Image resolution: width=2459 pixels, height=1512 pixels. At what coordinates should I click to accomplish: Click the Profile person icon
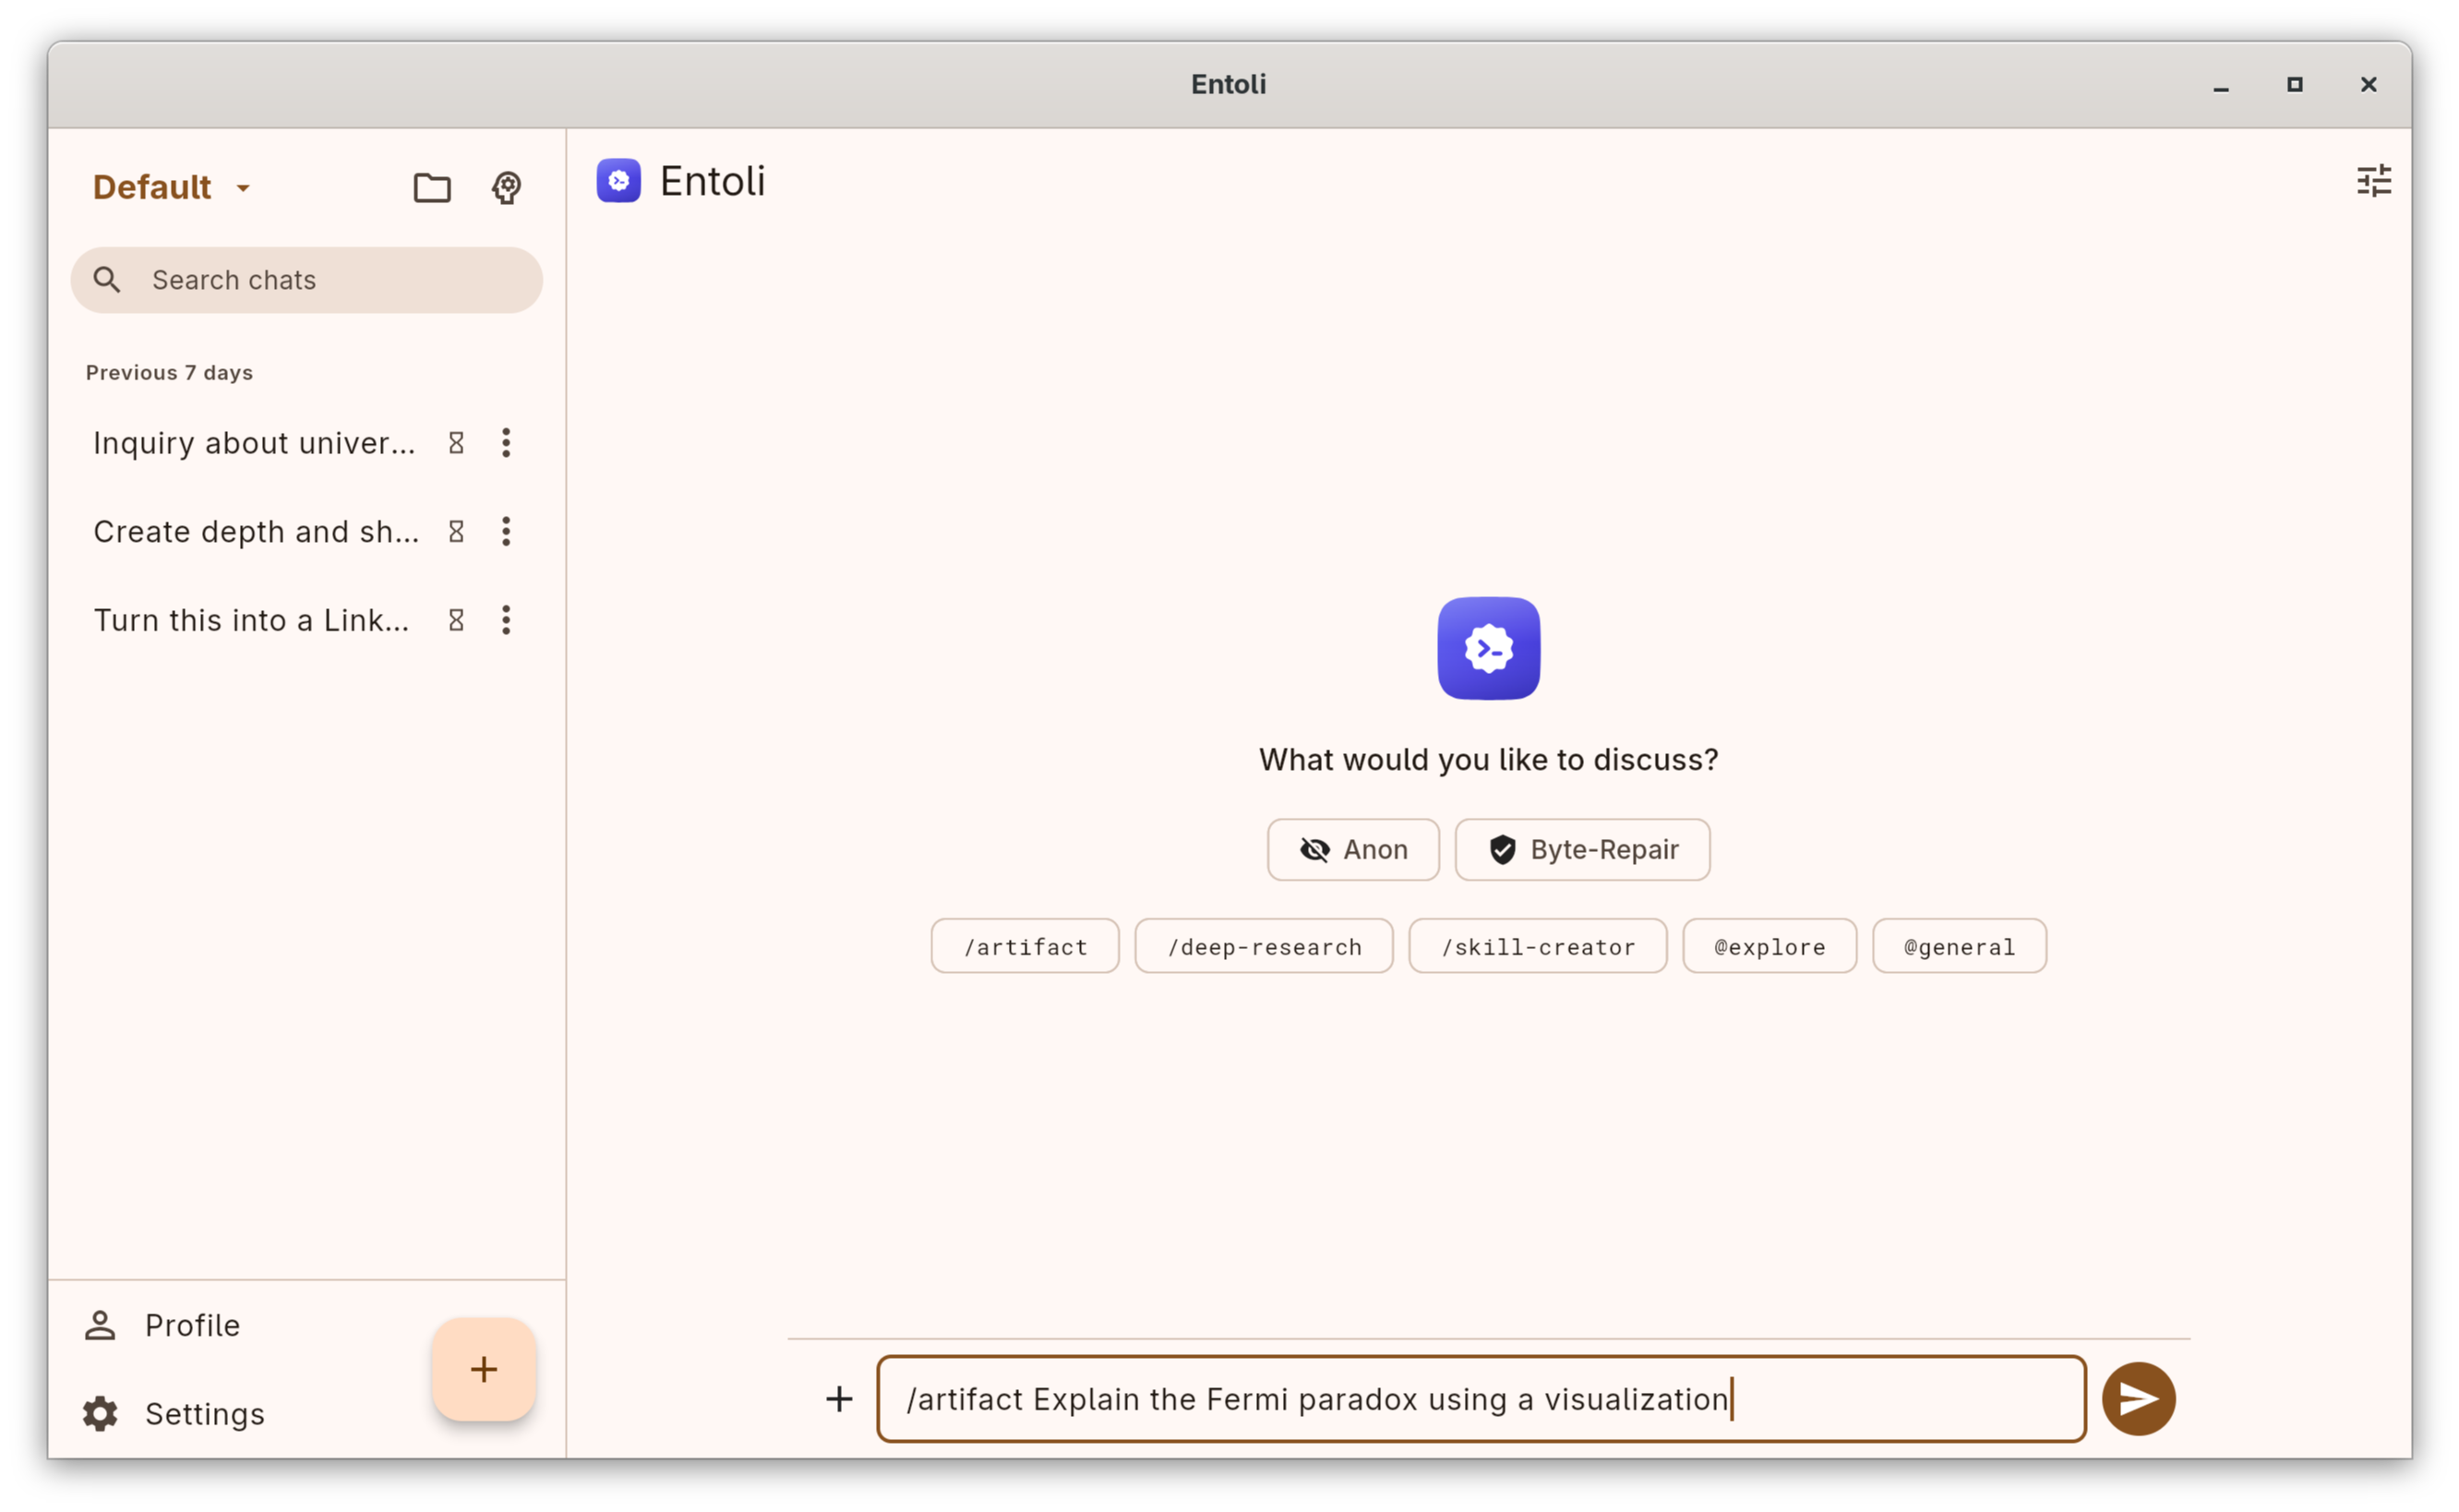[x=100, y=1325]
